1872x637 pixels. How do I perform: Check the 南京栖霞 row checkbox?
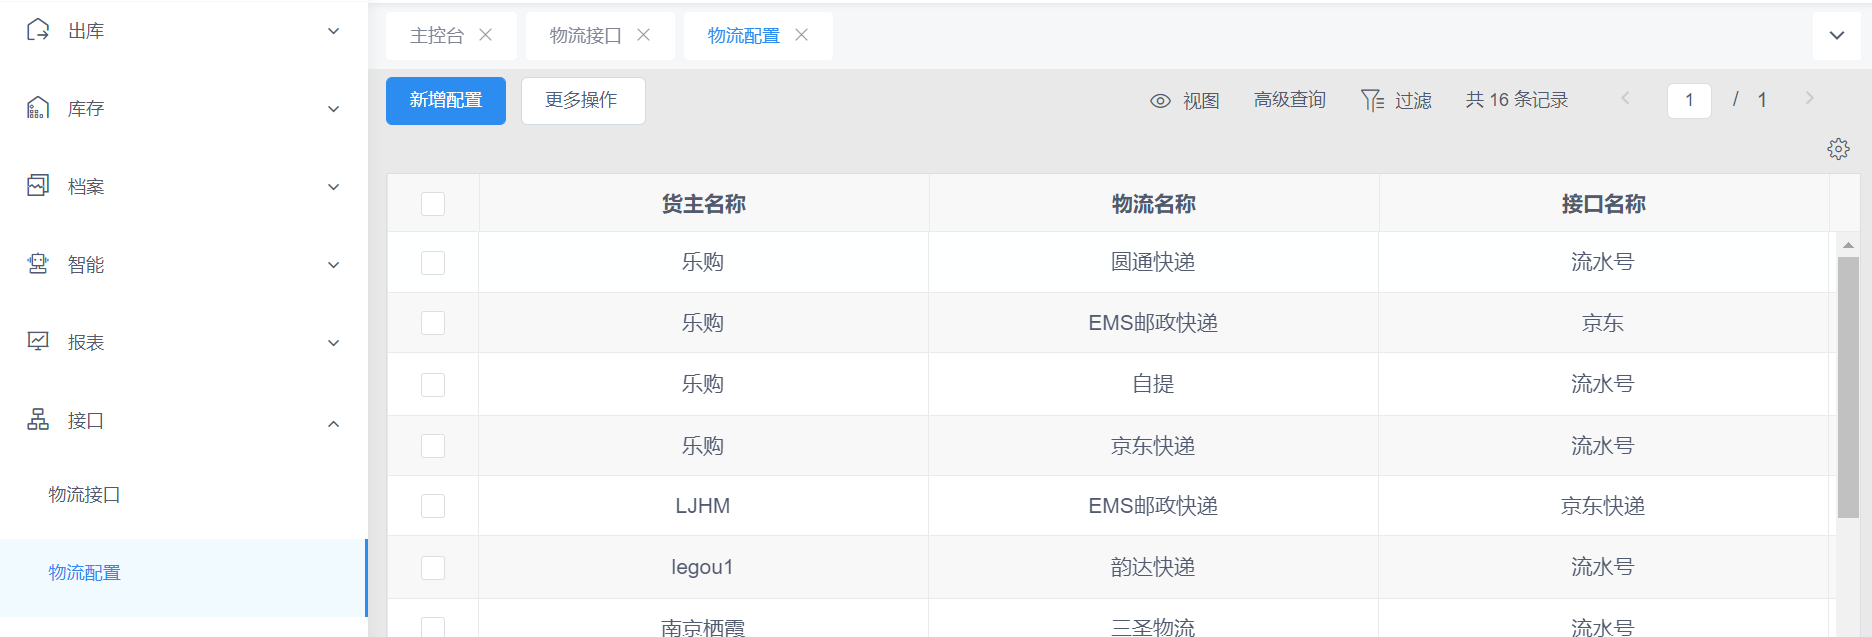point(433,627)
